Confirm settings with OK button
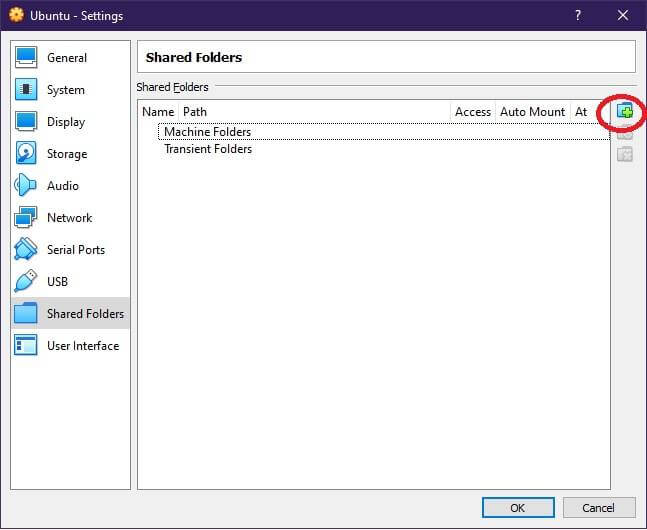The height and width of the screenshot is (530, 647). [518, 507]
